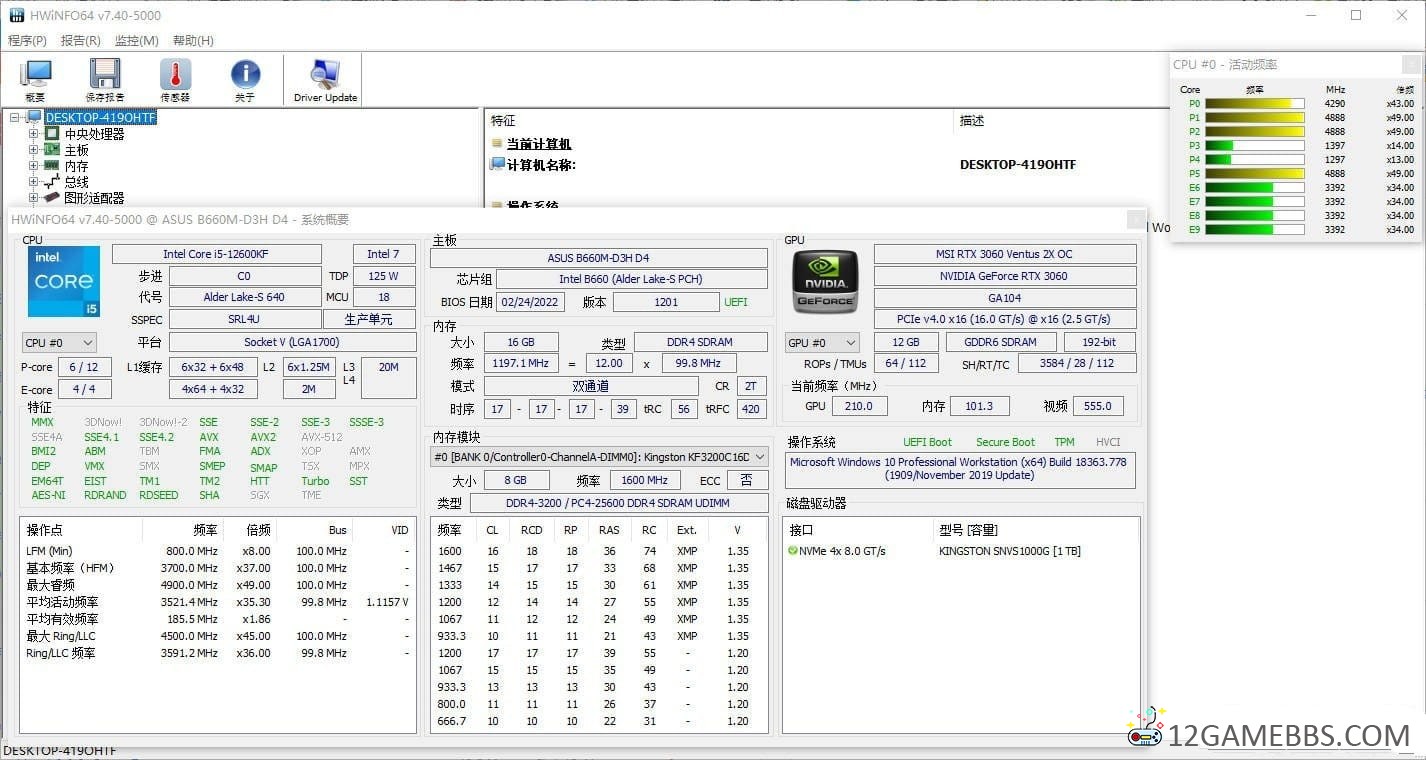This screenshot has width=1426, height=760.
Task: Select the 平均活动频率 row
Action: [x=217, y=602]
